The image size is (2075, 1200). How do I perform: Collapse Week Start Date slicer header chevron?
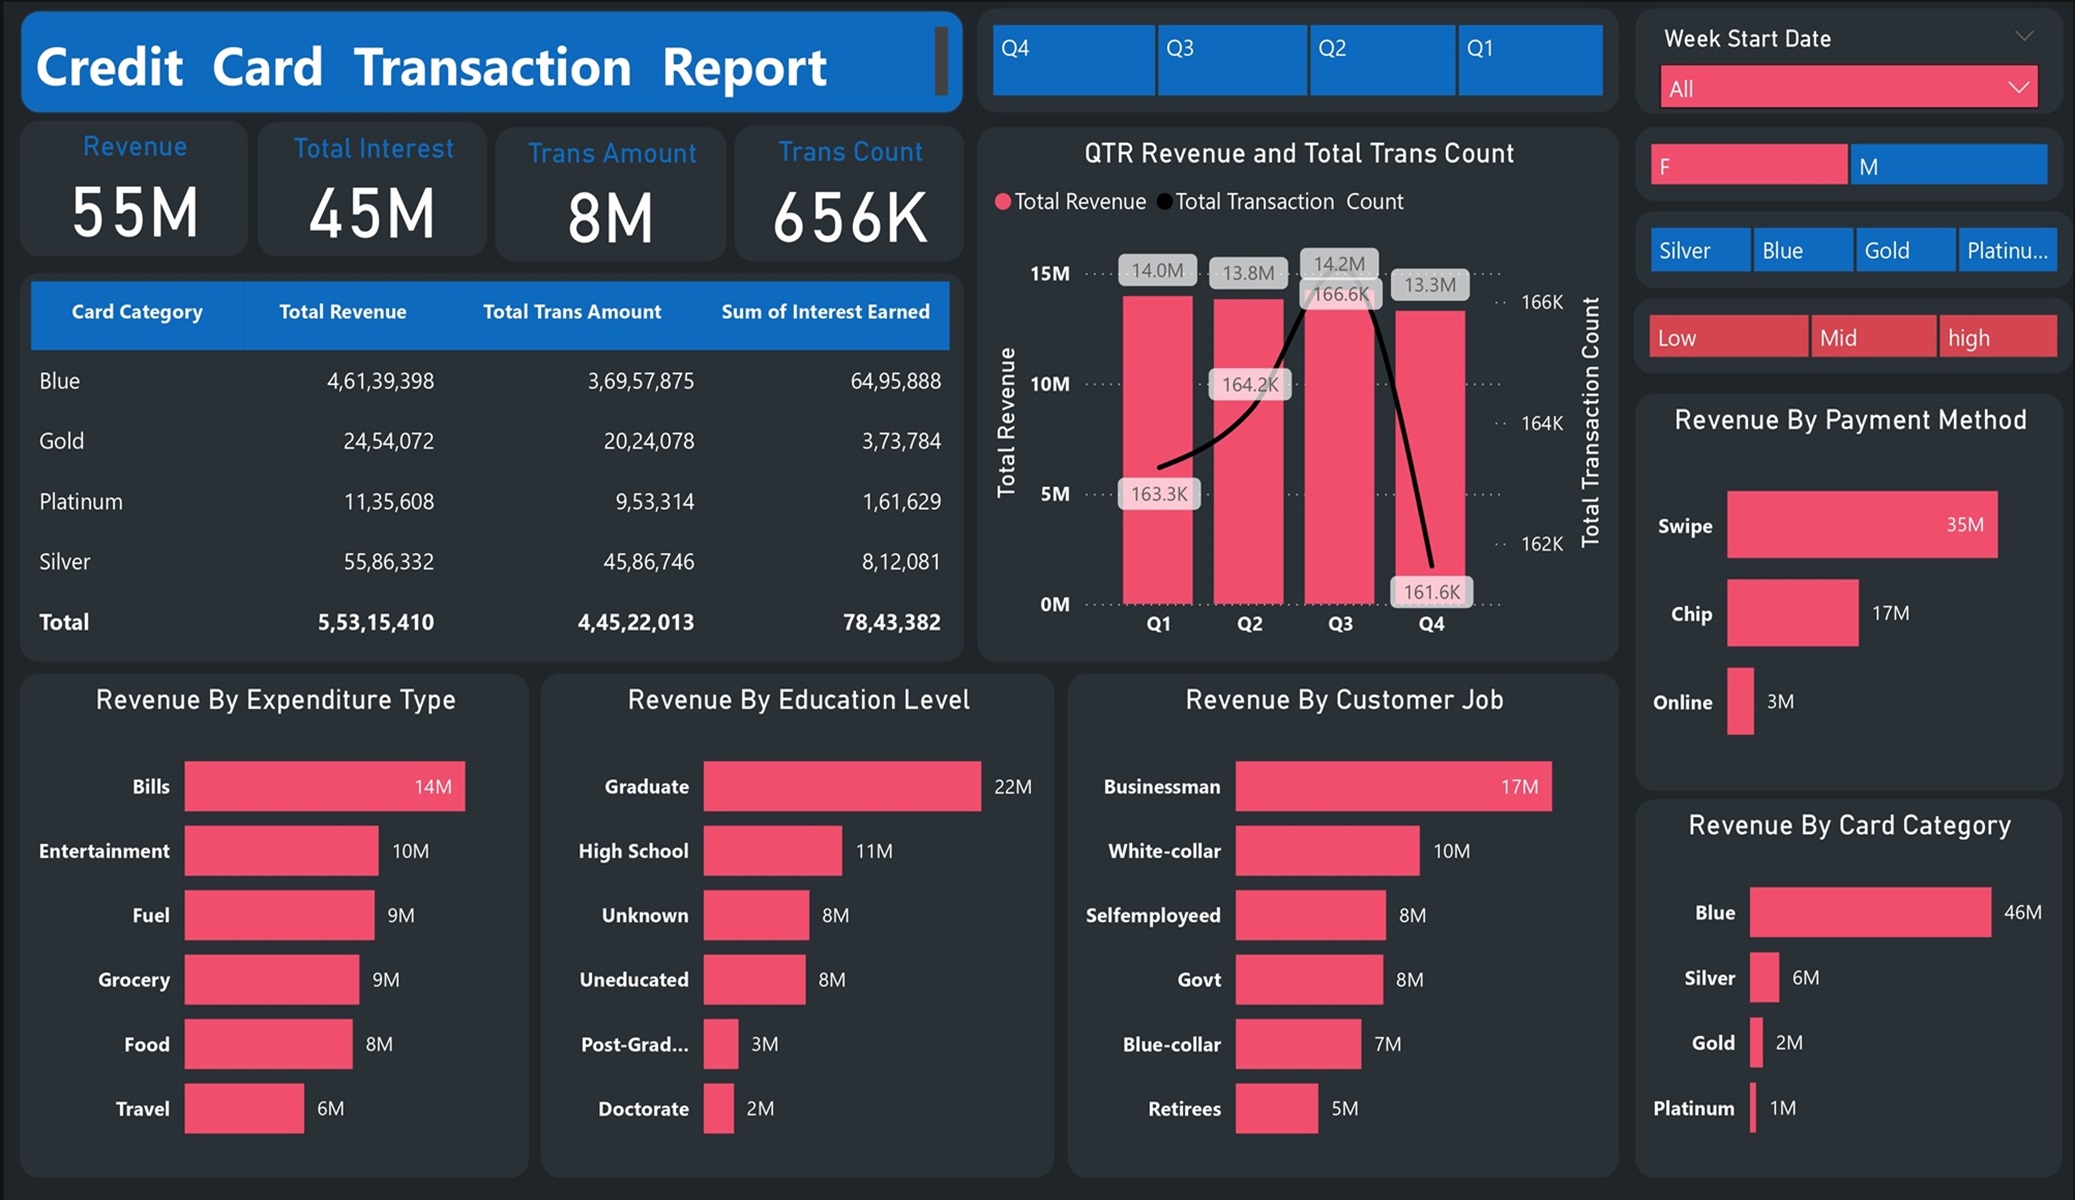2024,37
